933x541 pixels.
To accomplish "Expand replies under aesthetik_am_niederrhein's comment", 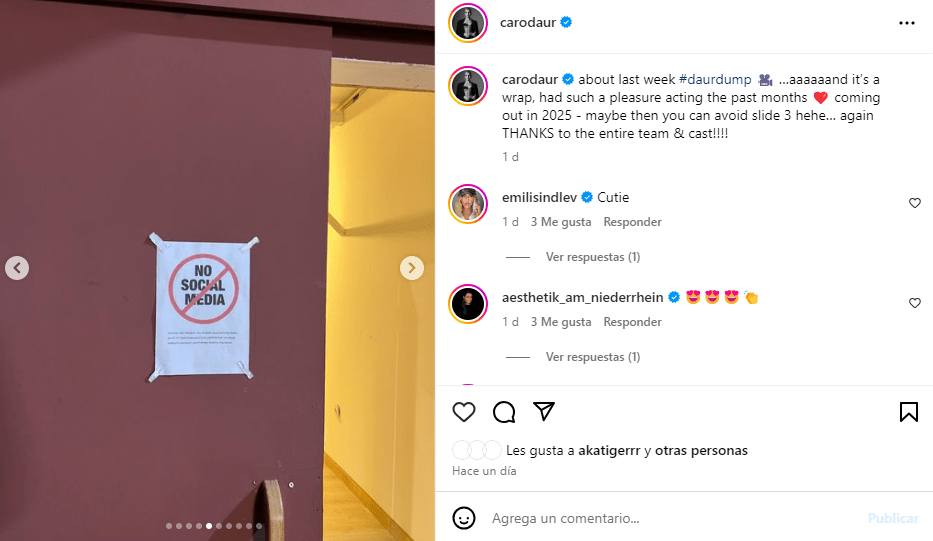I will click(x=593, y=357).
